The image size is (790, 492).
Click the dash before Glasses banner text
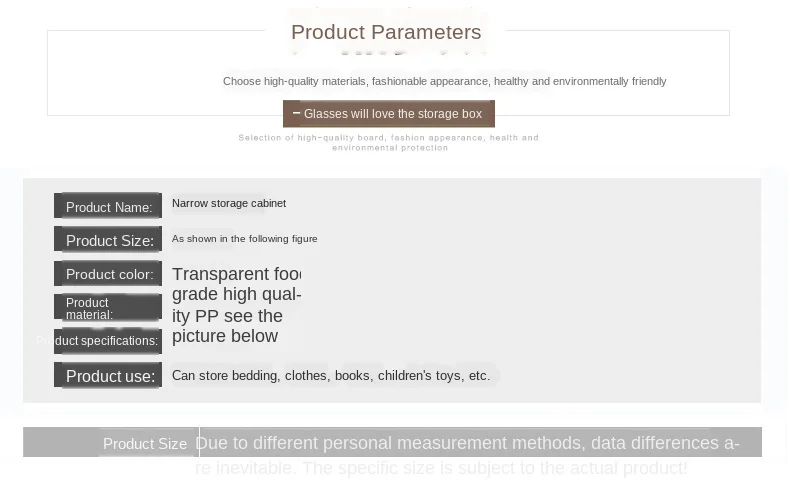pos(296,113)
